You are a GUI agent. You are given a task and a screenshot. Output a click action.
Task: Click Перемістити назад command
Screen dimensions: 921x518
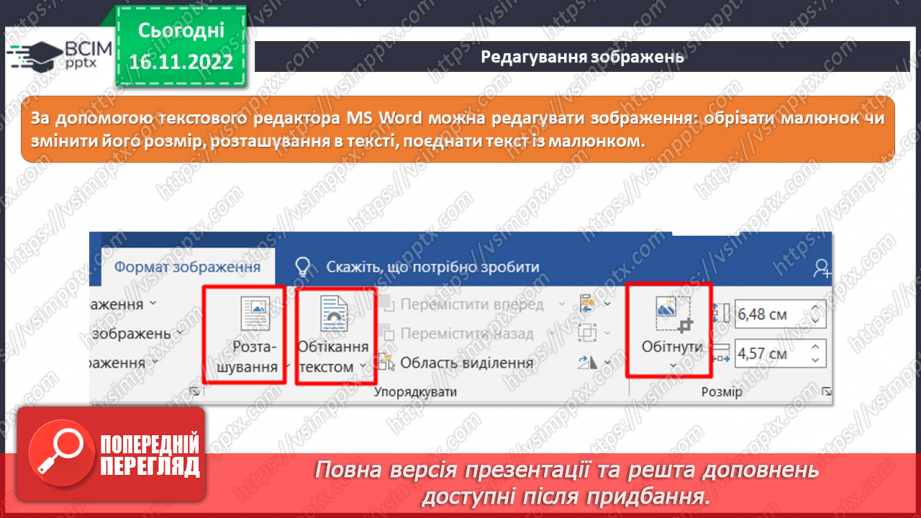coord(467,333)
